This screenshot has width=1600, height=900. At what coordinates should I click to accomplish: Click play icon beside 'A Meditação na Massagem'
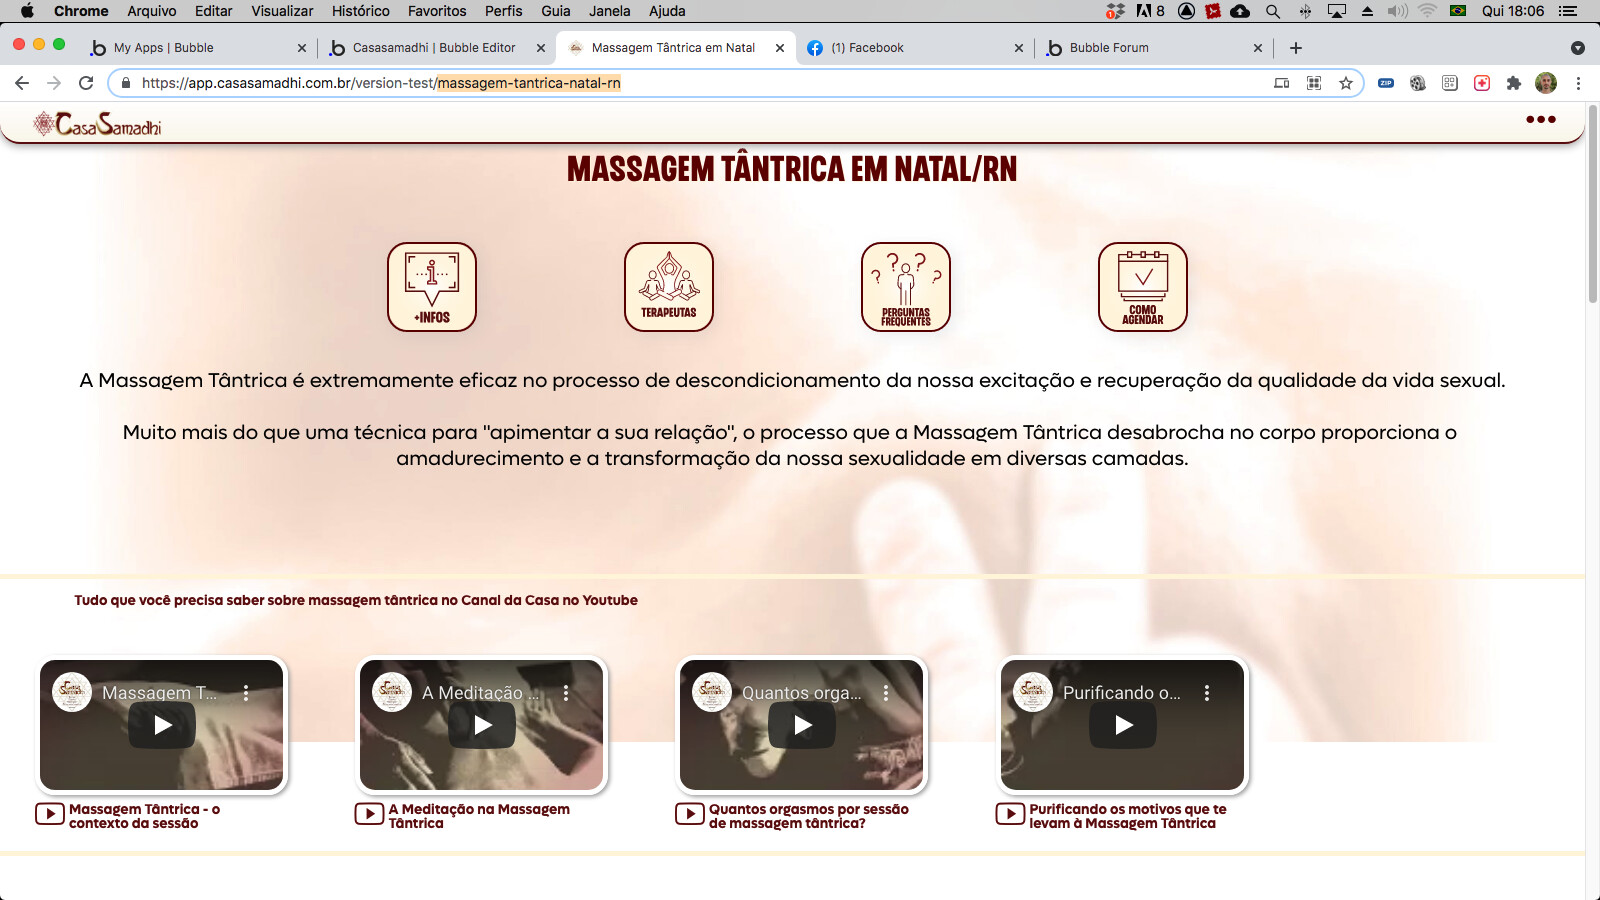point(370,814)
